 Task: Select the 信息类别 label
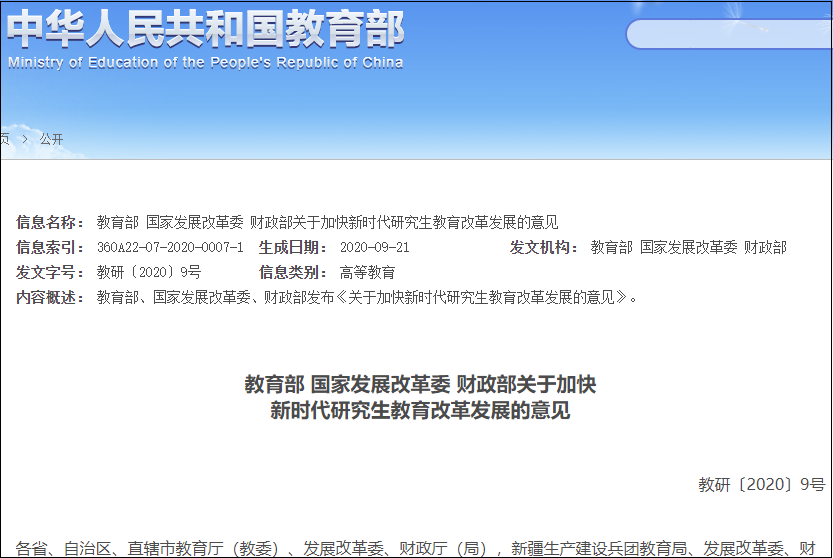[x=293, y=272]
